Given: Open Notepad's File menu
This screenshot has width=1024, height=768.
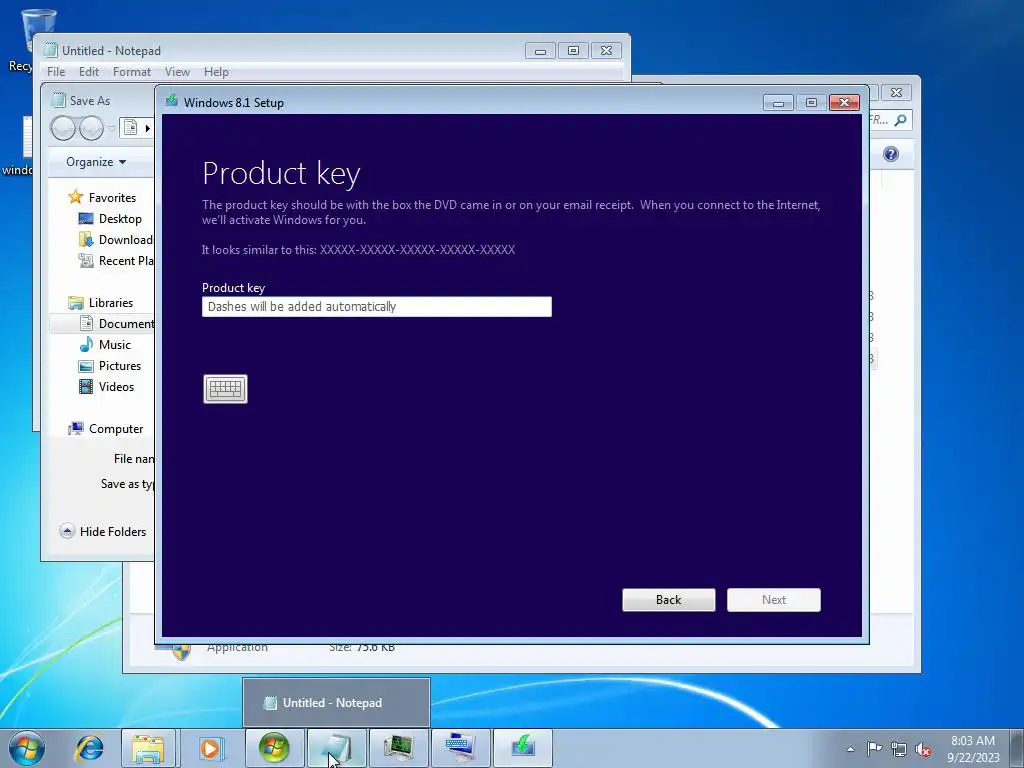Looking at the screenshot, I should click(56, 72).
